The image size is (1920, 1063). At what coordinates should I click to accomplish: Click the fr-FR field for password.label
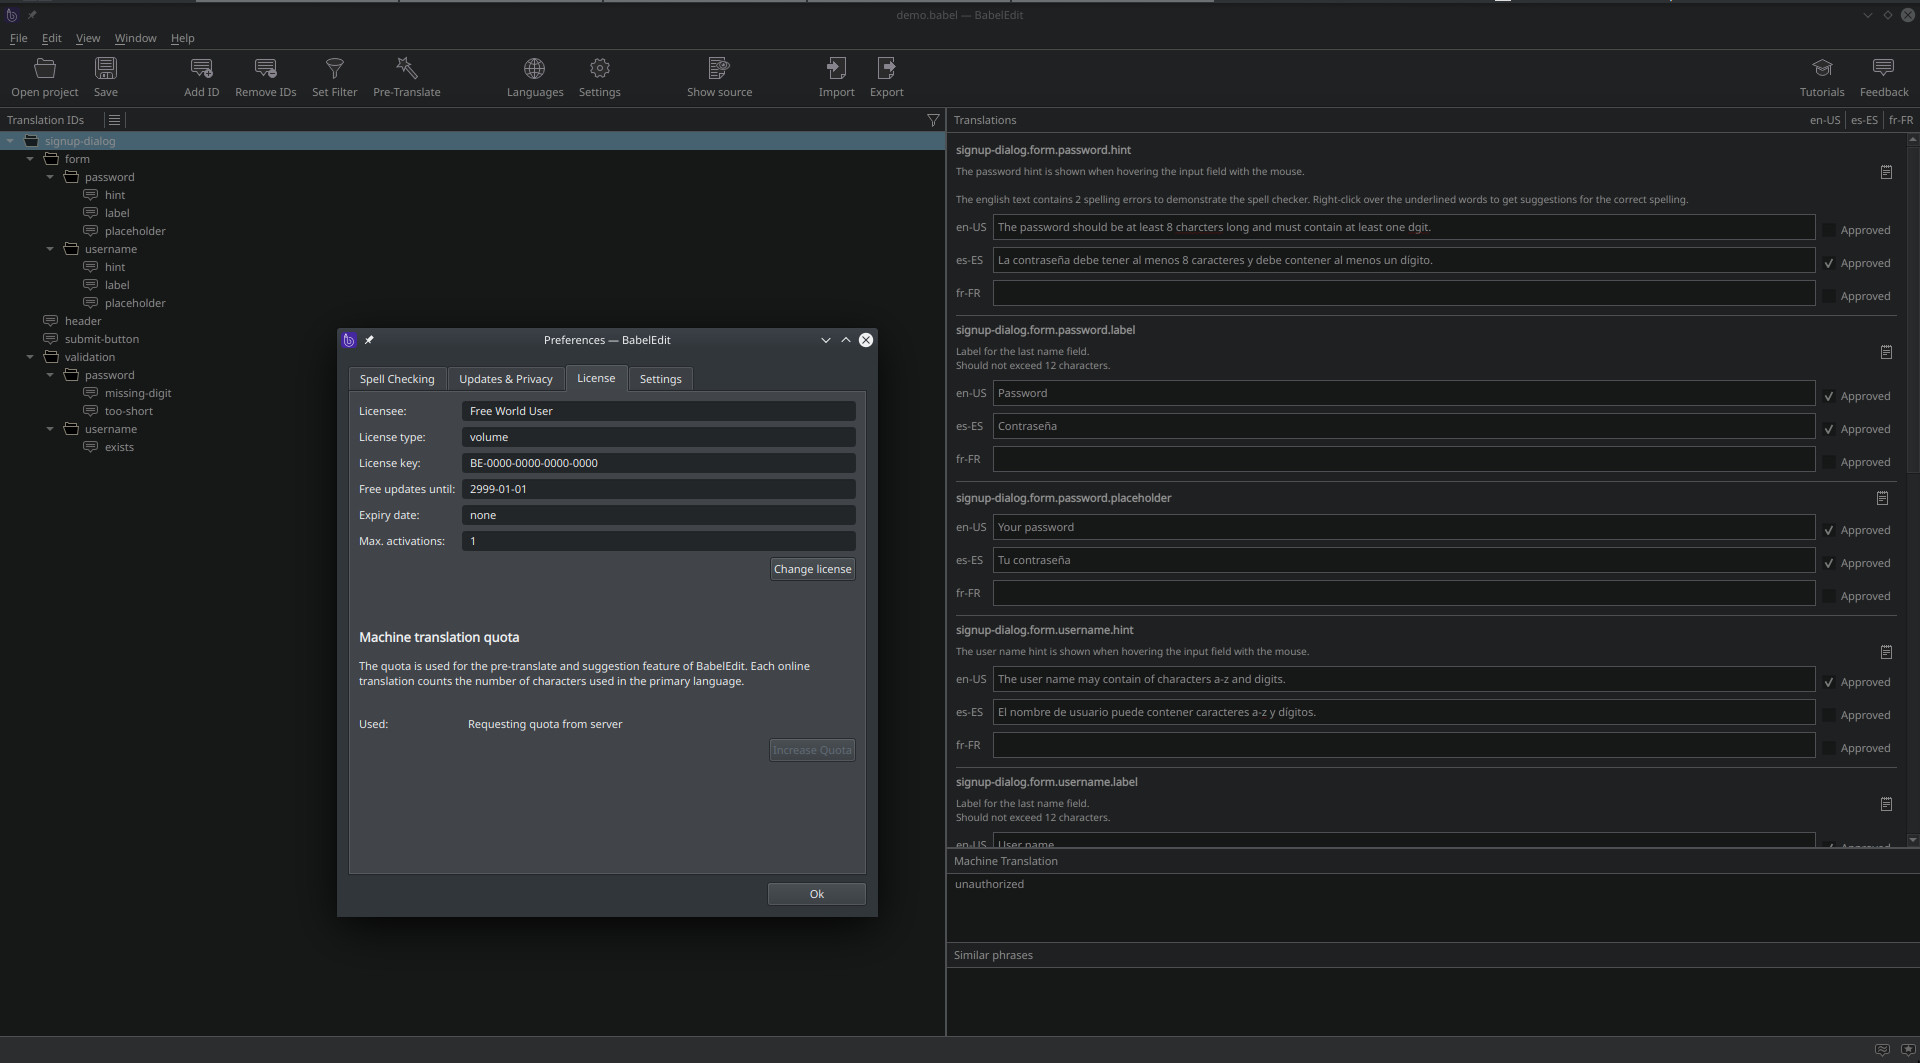click(1404, 459)
